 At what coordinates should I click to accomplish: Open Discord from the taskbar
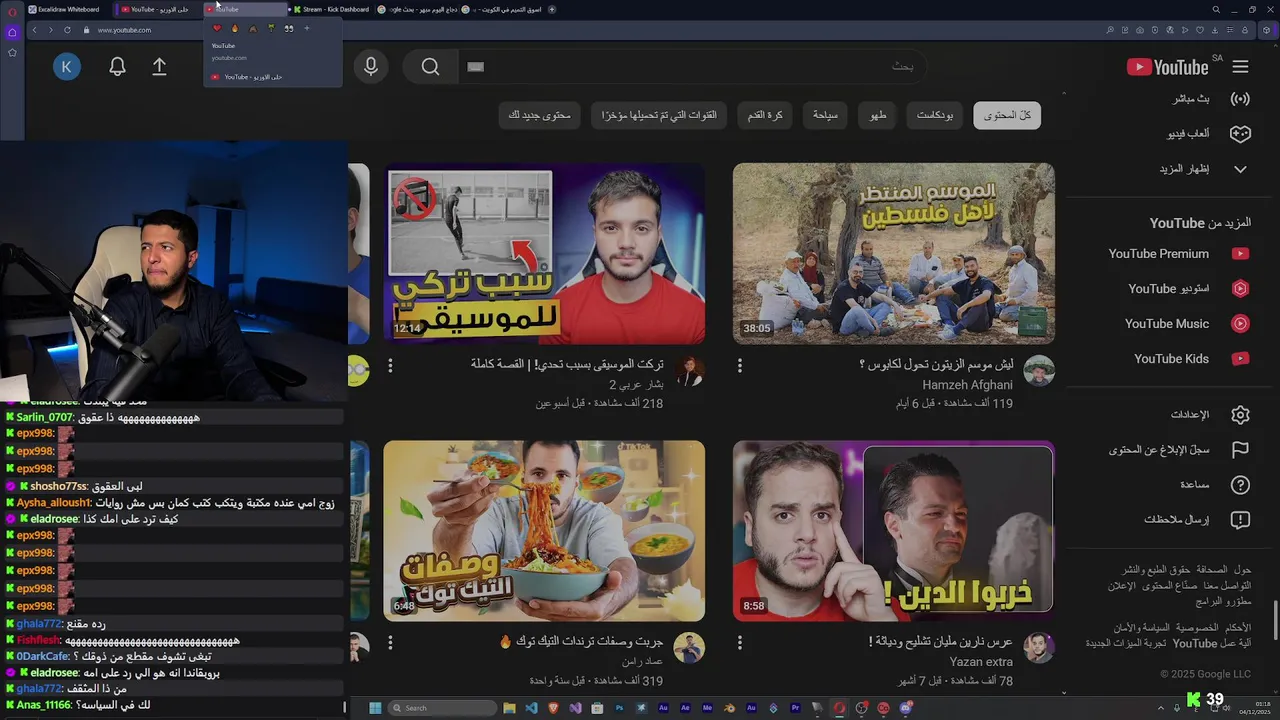[x=906, y=708]
